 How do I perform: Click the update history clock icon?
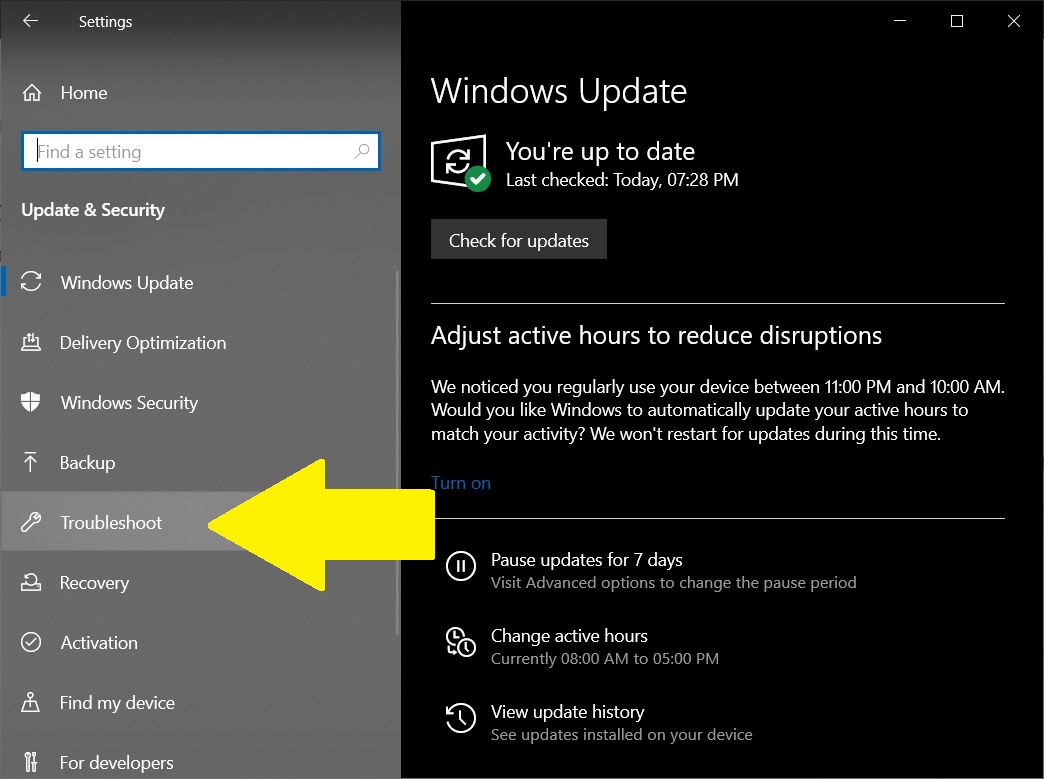click(460, 718)
